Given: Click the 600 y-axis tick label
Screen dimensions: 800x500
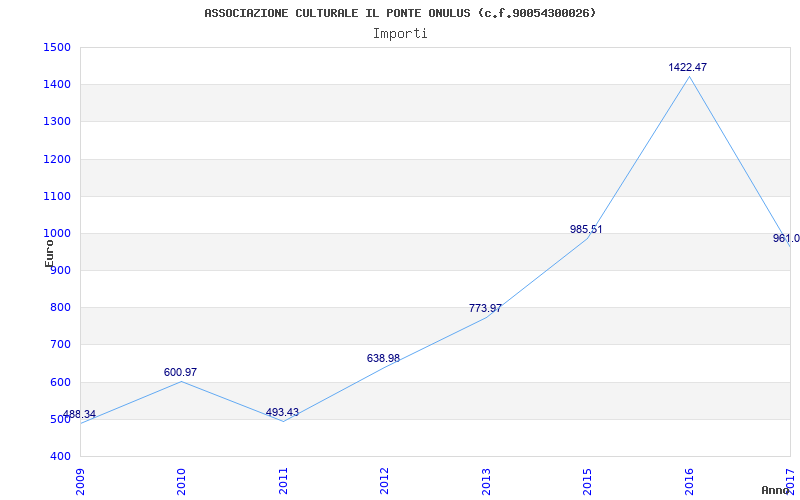Looking at the screenshot, I should 60,383.
